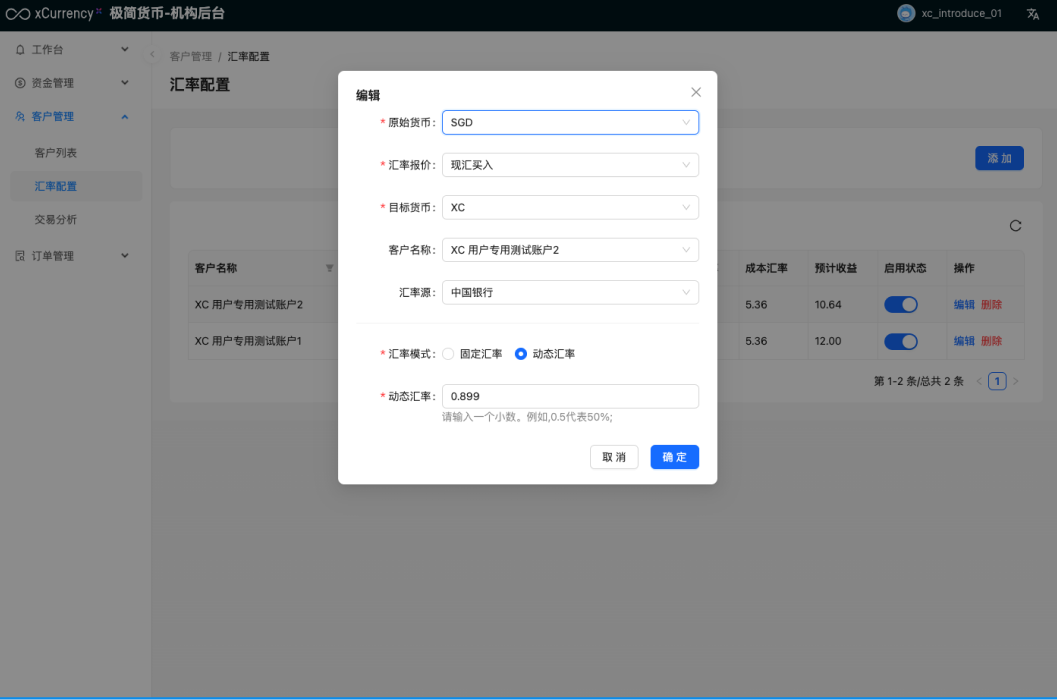
Task: Open the 原始货币 dropdown showing SGD
Action: point(570,122)
